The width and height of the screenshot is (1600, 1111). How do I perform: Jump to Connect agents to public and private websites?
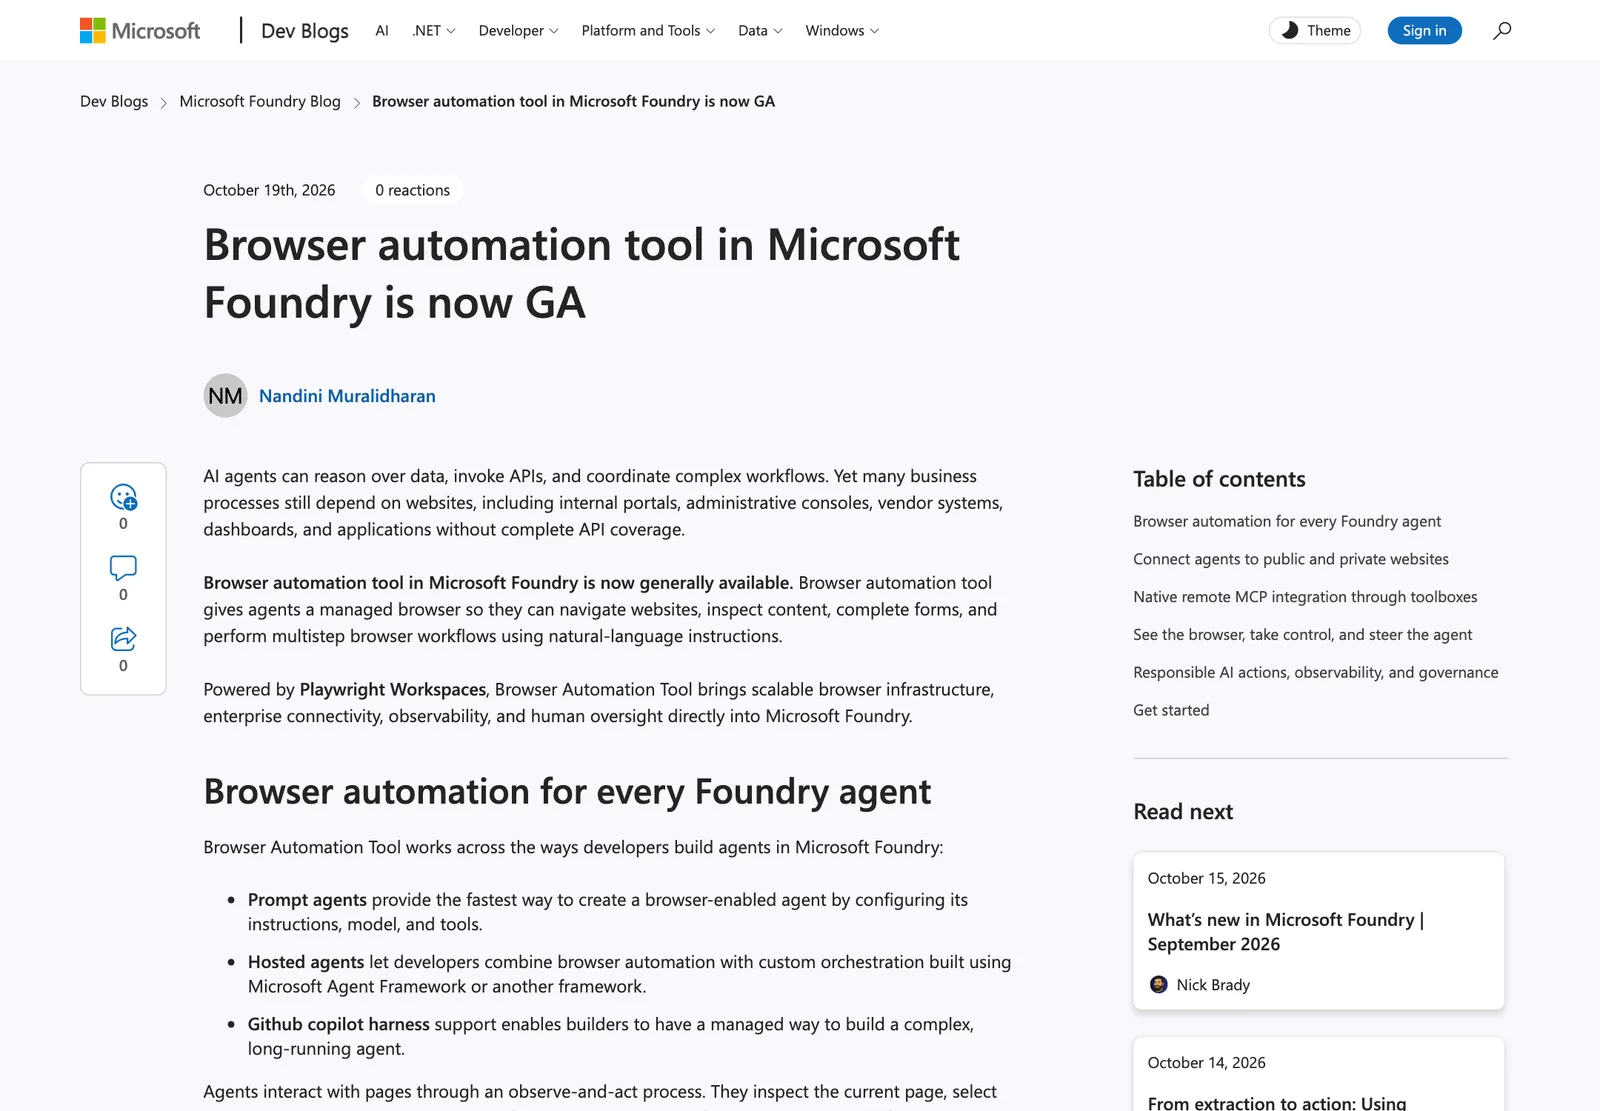click(1291, 559)
